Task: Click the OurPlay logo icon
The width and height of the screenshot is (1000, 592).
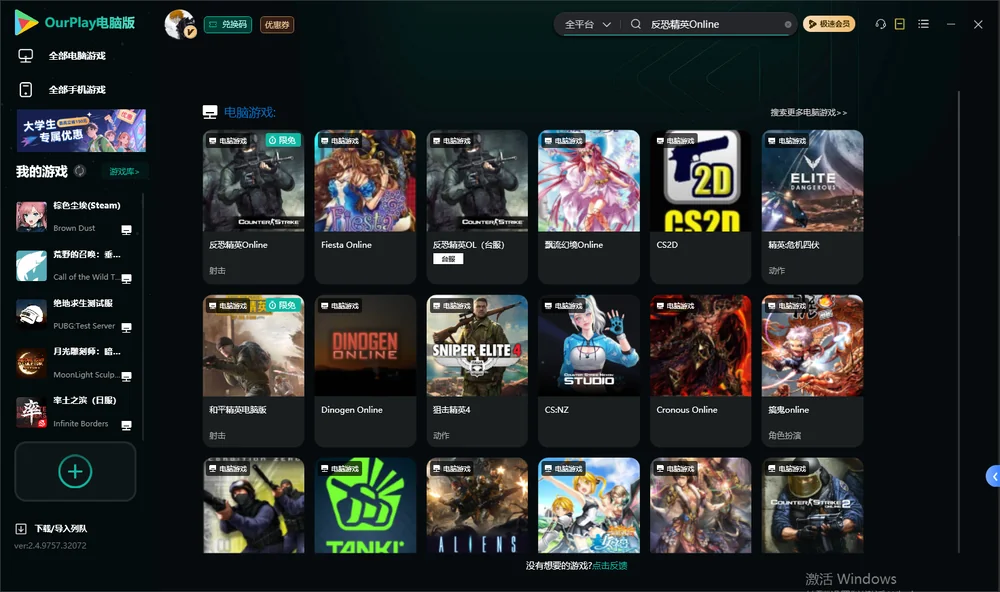Action: tap(26, 23)
